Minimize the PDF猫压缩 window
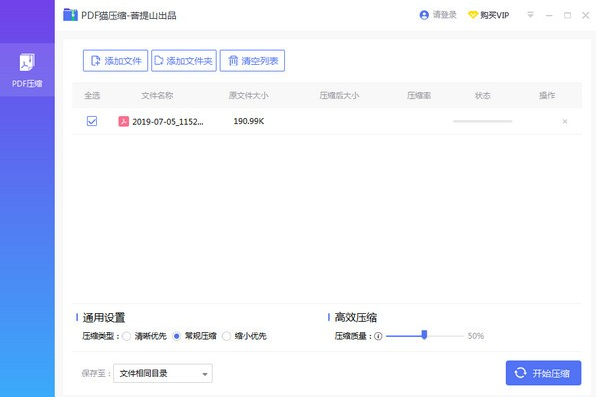 549,15
